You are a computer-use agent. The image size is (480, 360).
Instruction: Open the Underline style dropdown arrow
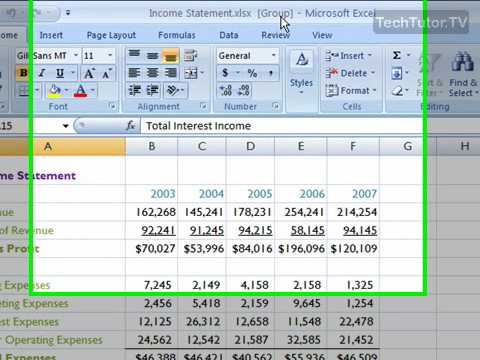(x=73, y=73)
